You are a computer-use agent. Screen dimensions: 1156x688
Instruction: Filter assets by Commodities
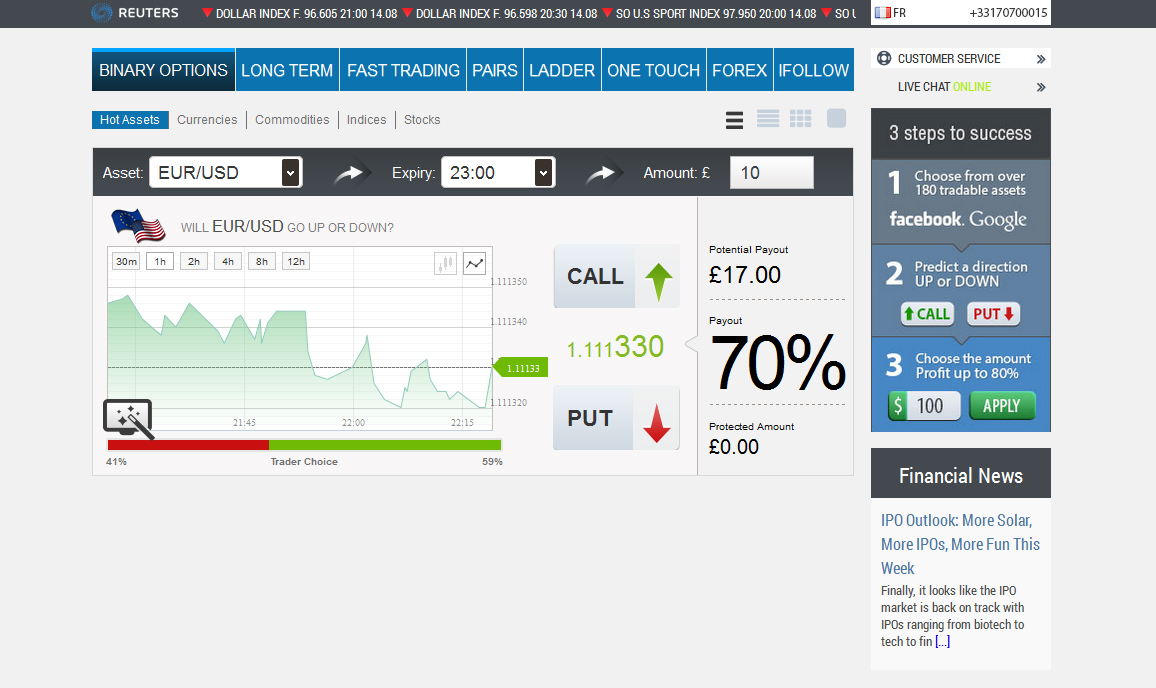tap(292, 119)
